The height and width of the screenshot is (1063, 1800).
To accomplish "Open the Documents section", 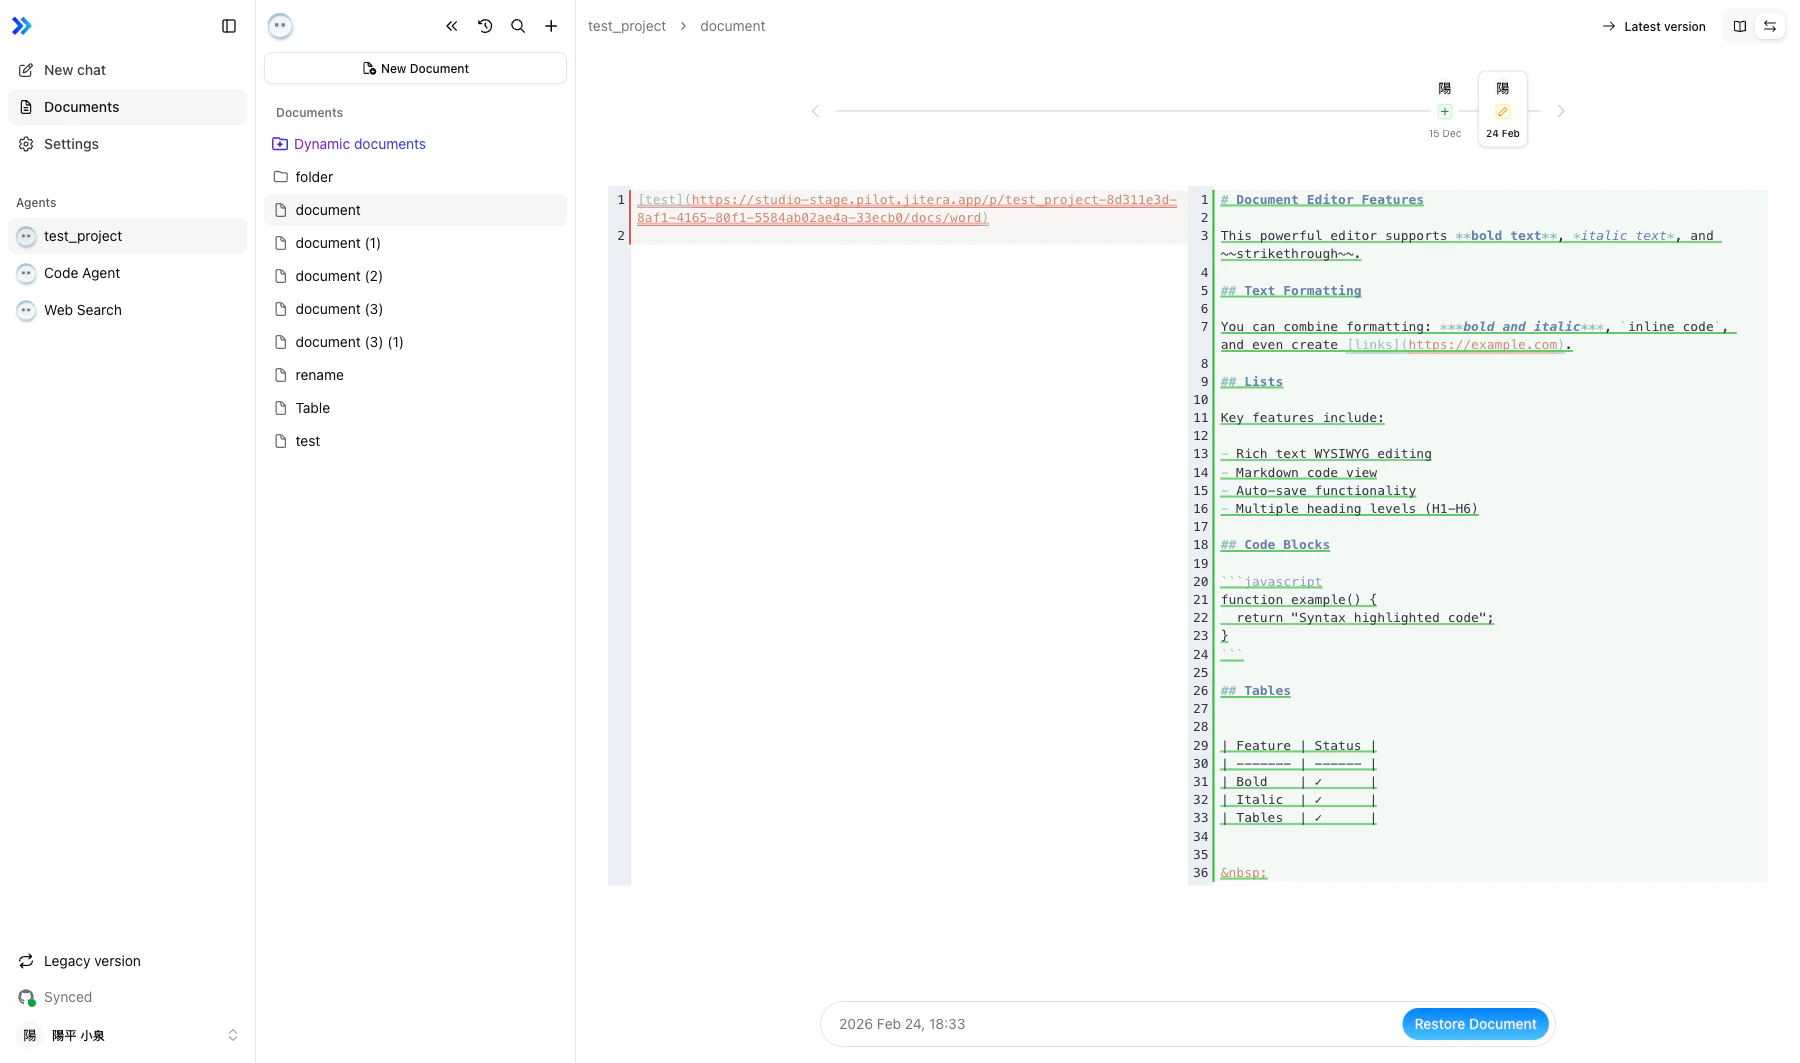I will pos(127,107).
